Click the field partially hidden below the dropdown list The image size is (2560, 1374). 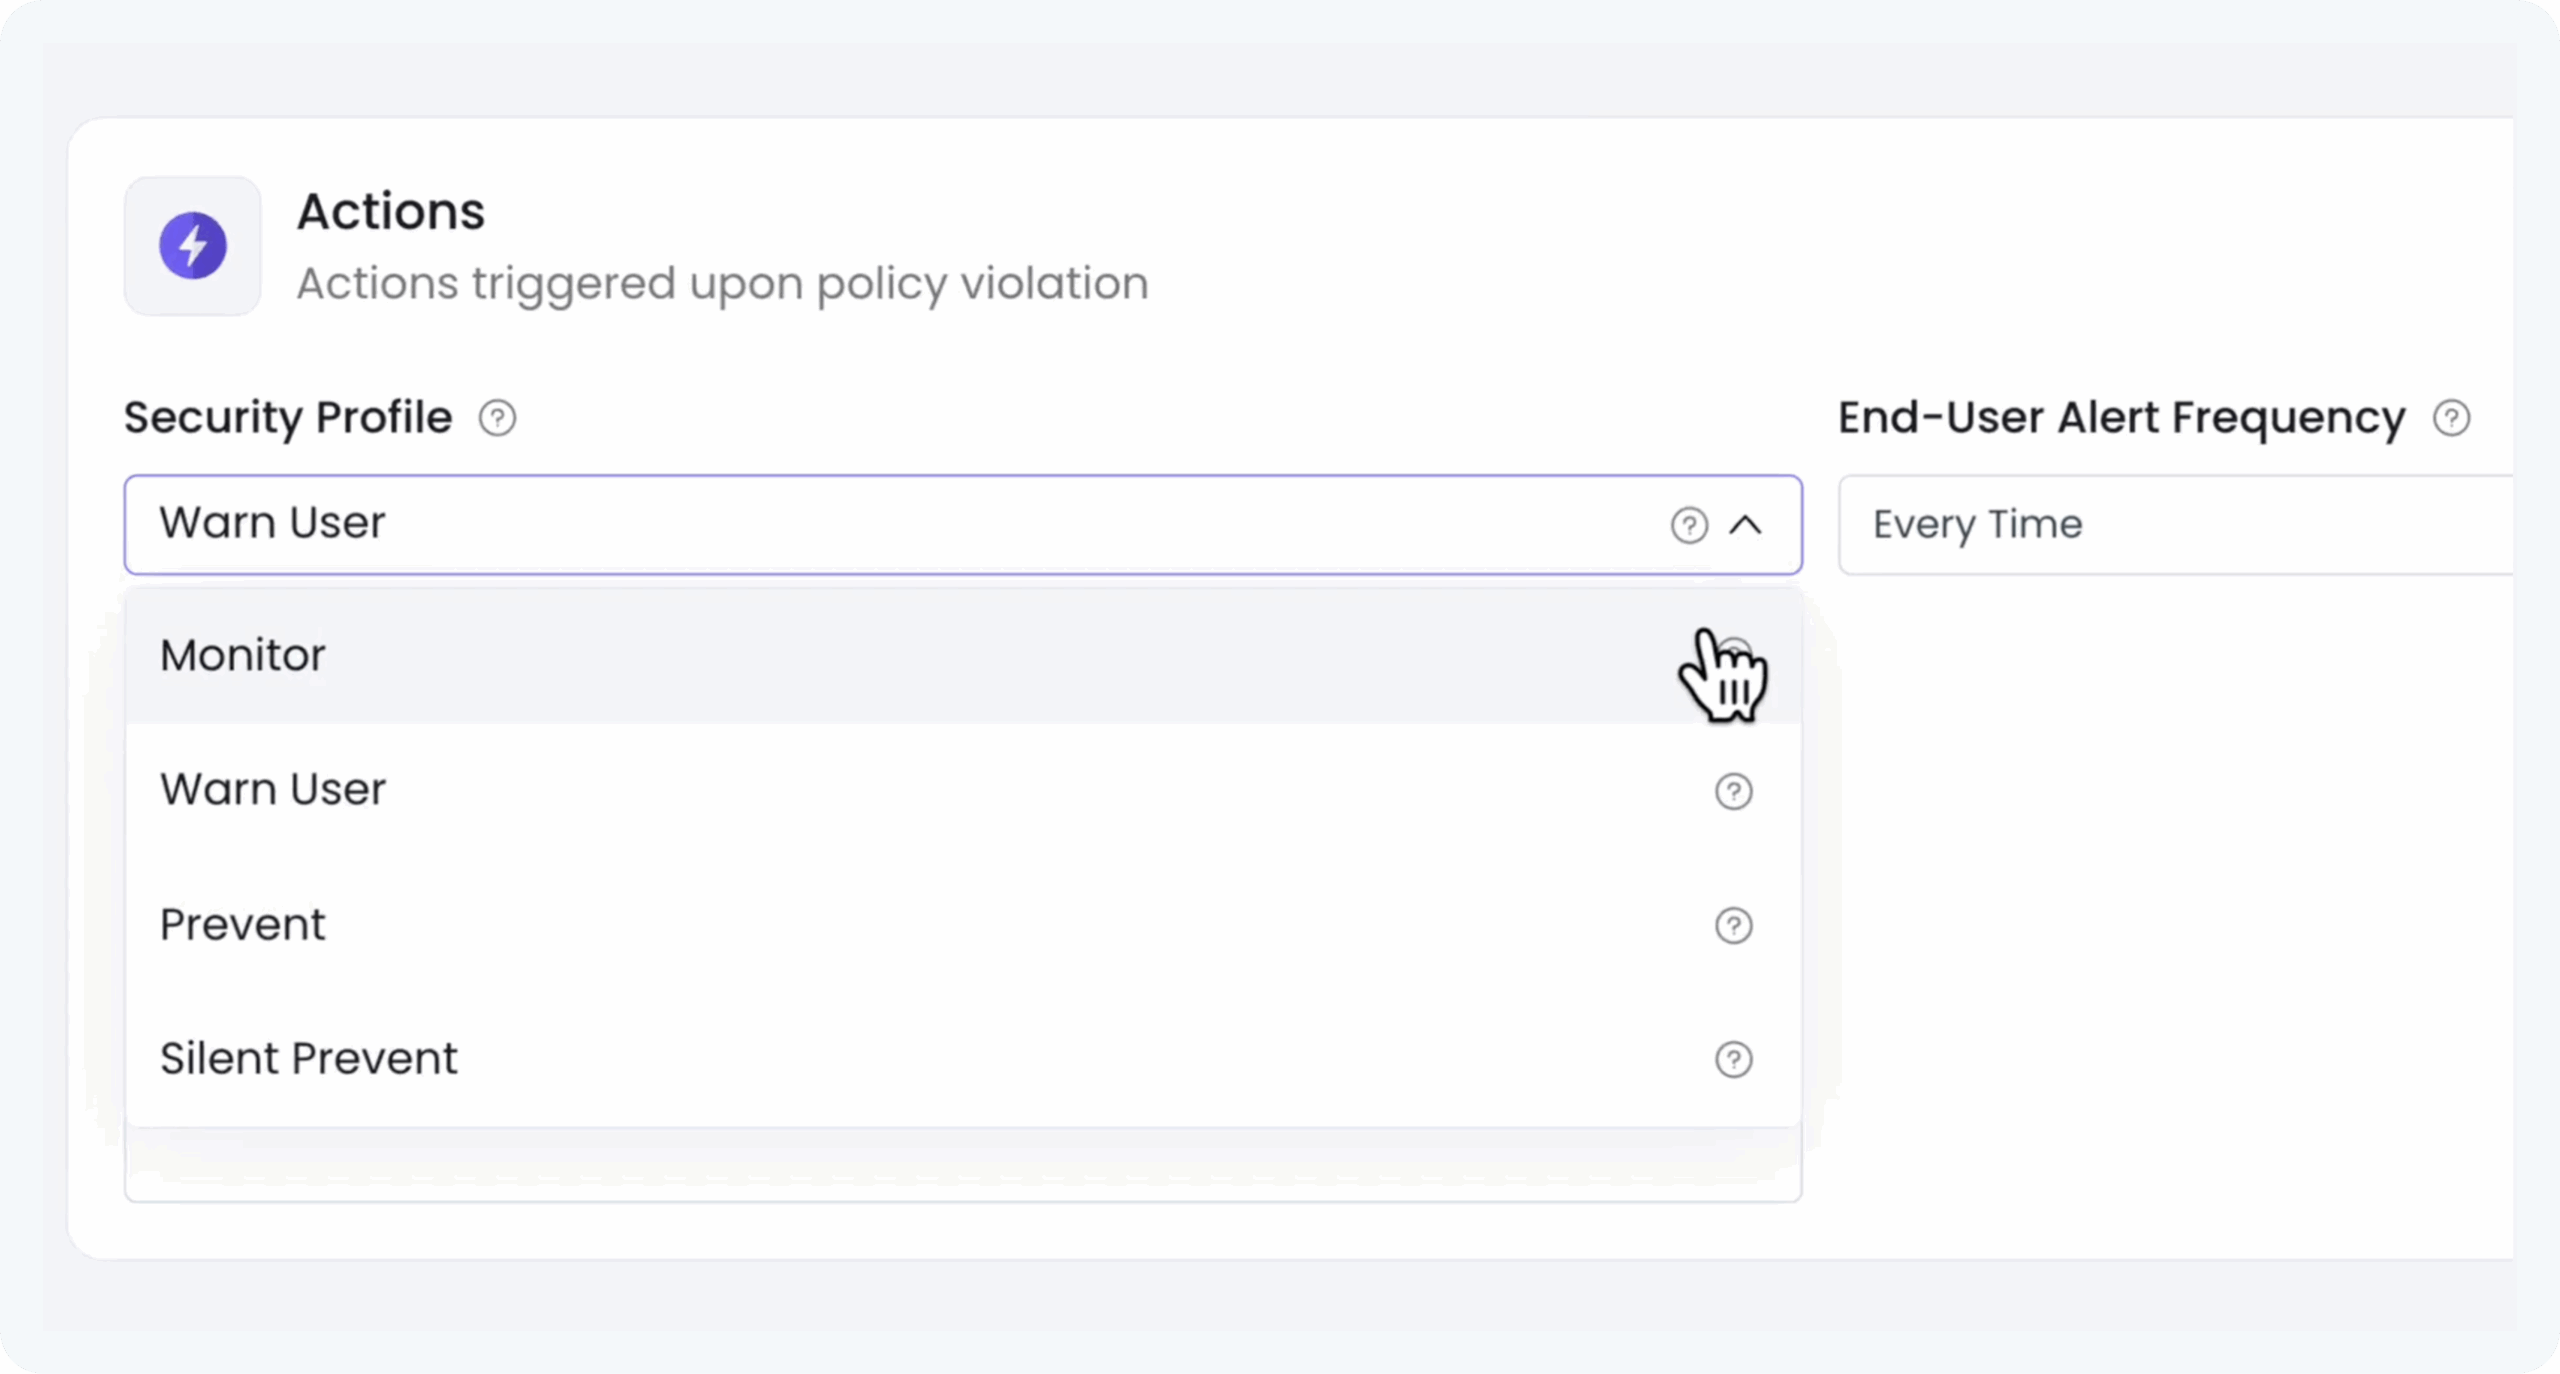(x=962, y=1168)
